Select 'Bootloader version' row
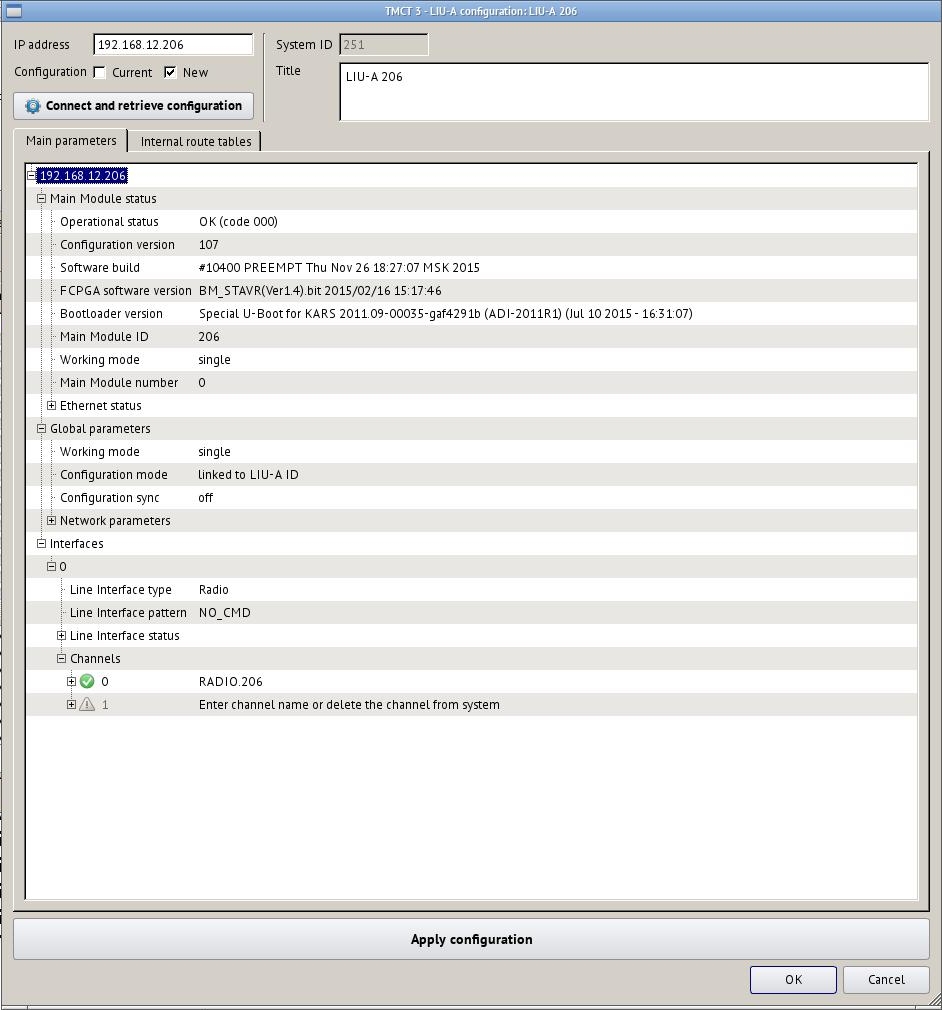 [x=472, y=314]
